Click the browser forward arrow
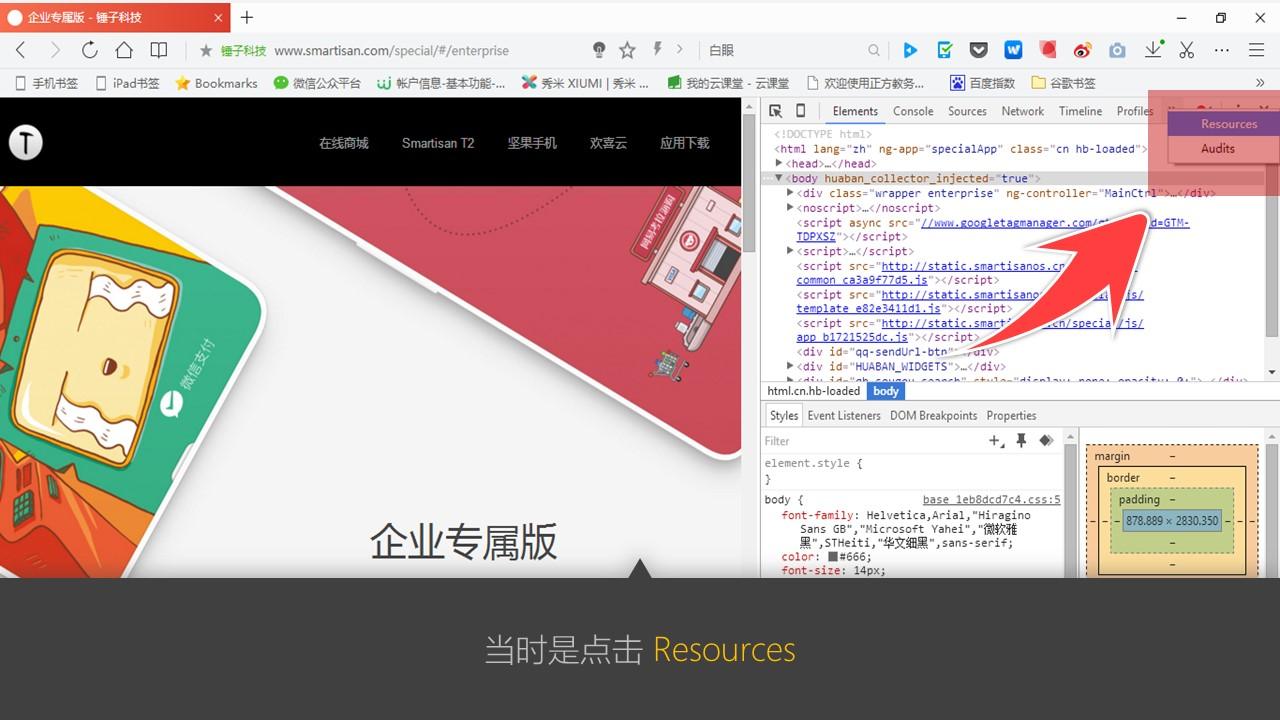Screen dimensions: 1280x720 pyautogui.click(x=55, y=50)
